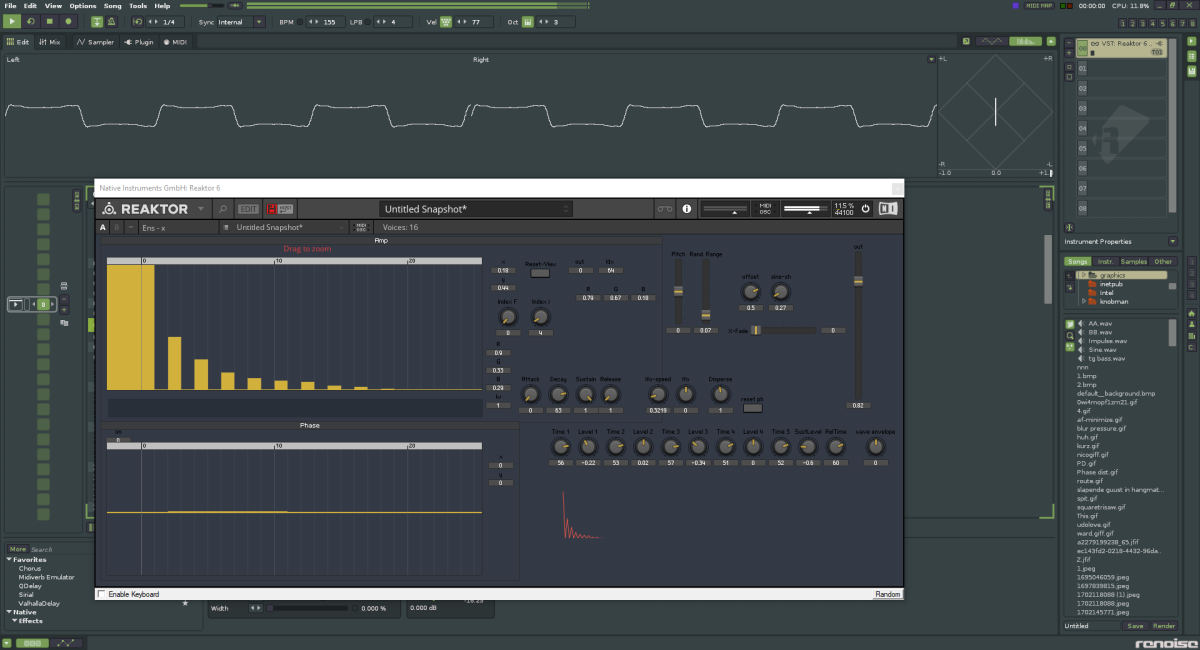Enable record edit mode button
The image size is (1200, 650).
tap(69, 21)
